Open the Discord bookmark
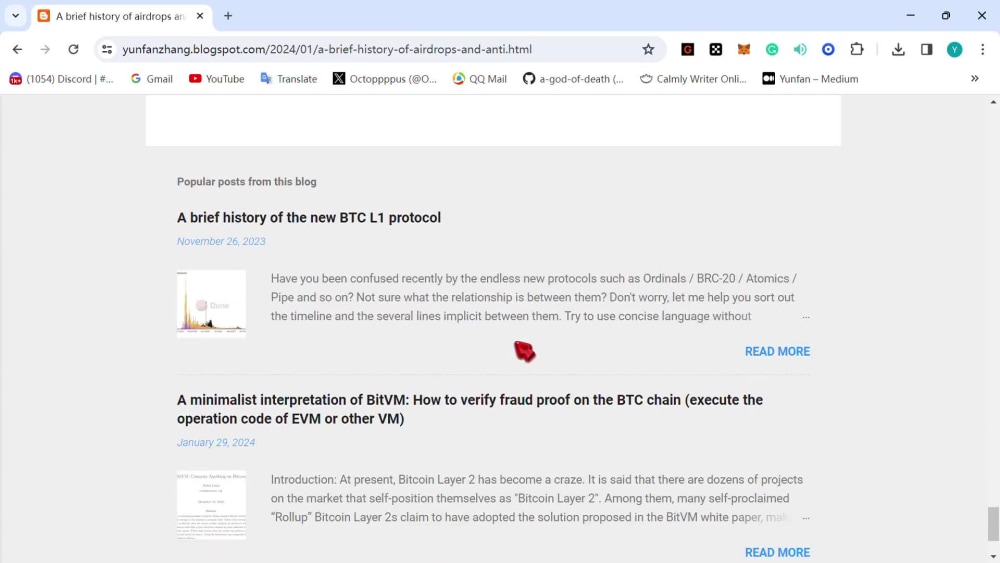The image size is (1000, 563). click(x=61, y=78)
